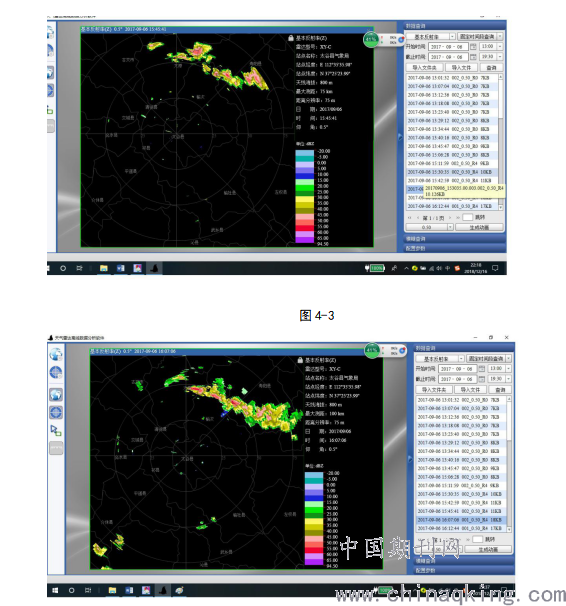Collapse the side panel via arrow in lower window
Screen dimensions: 566x606
click(x=410, y=459)
